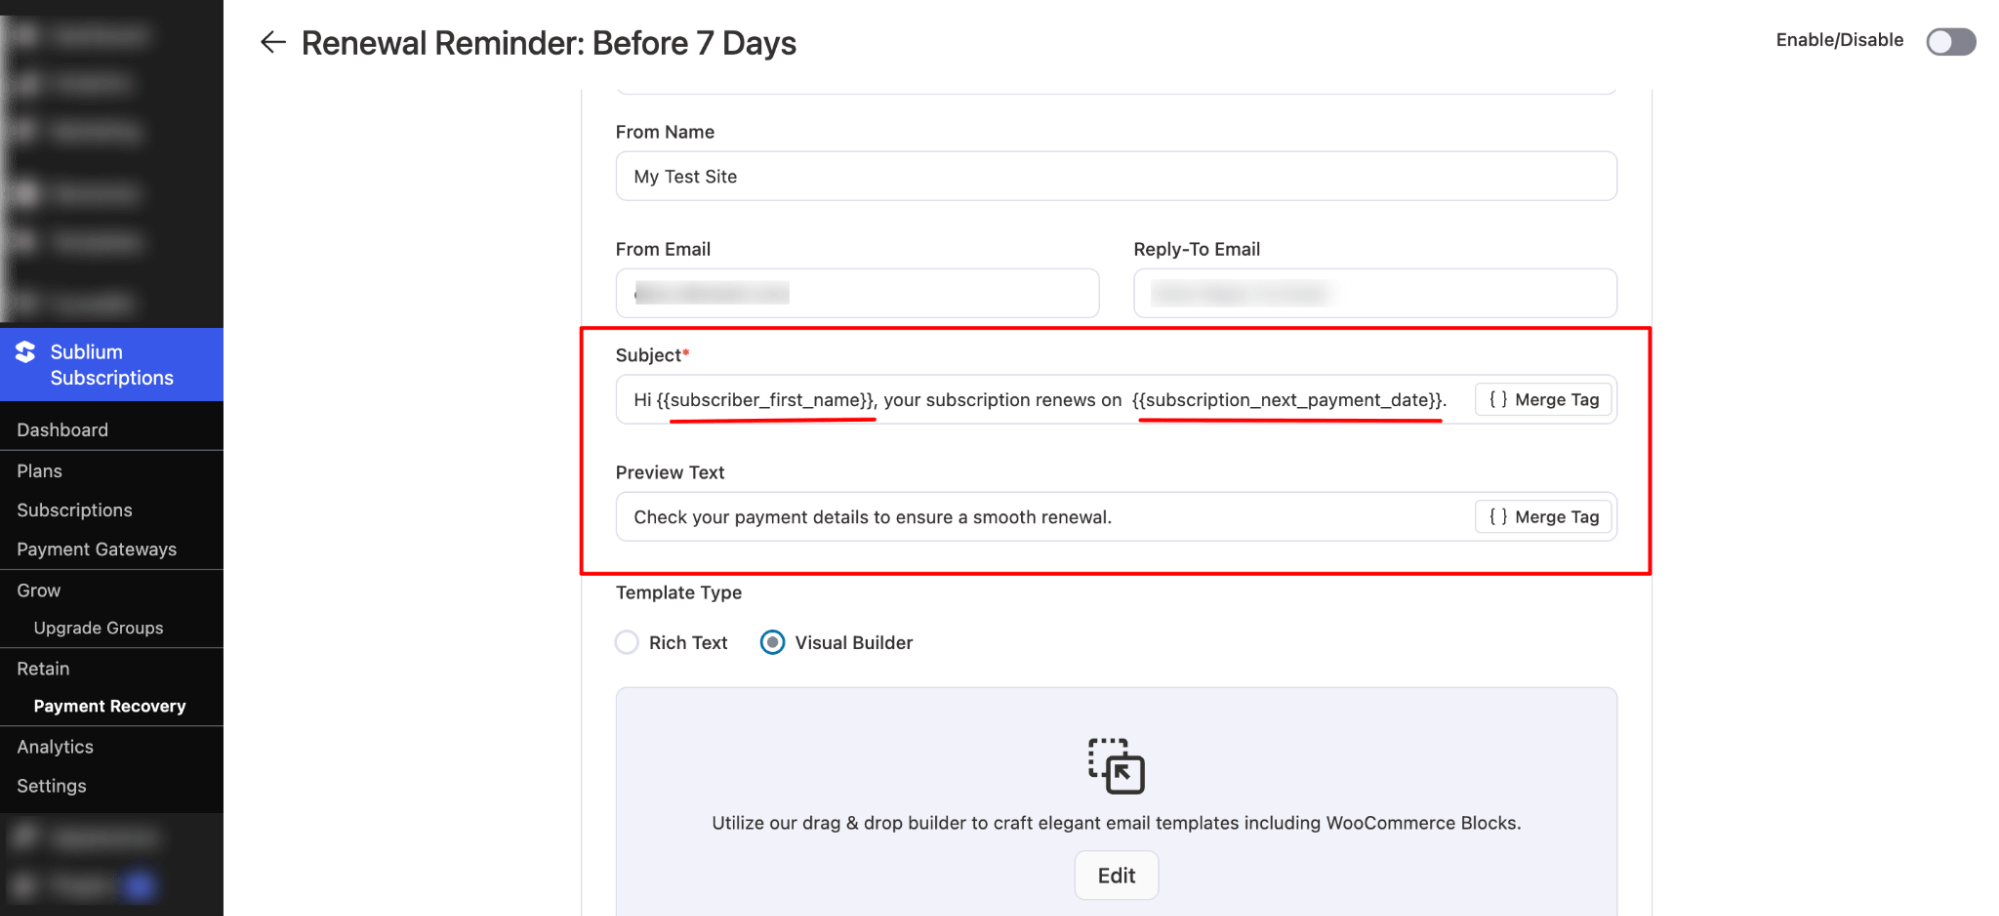Open the Plans page
1999x916 pixels.
click(x=39, y=470)
